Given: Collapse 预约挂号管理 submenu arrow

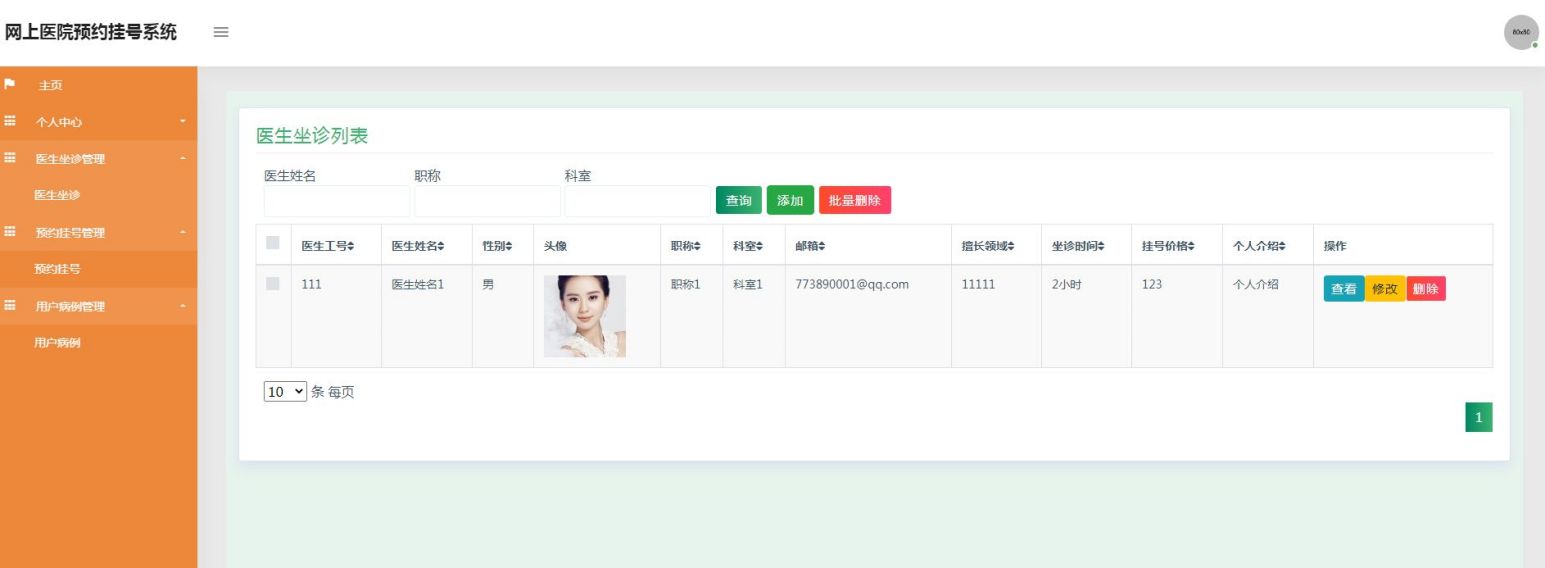Looking at the screenshot, I should coord(183,233).
